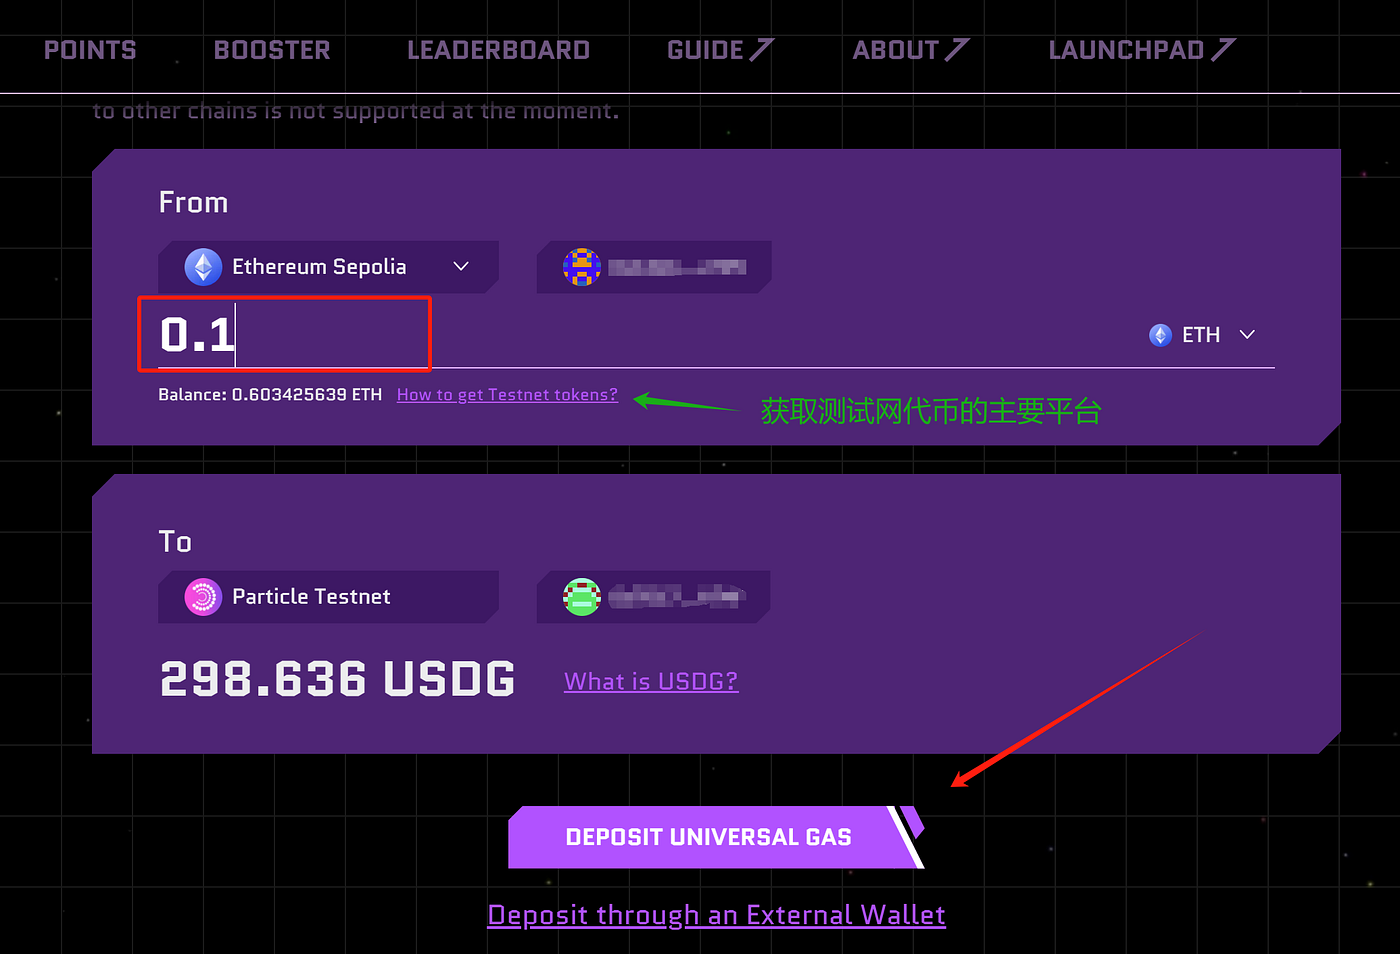1400x954 pixels.
Task: Click the To section heading
Action: 175,541
